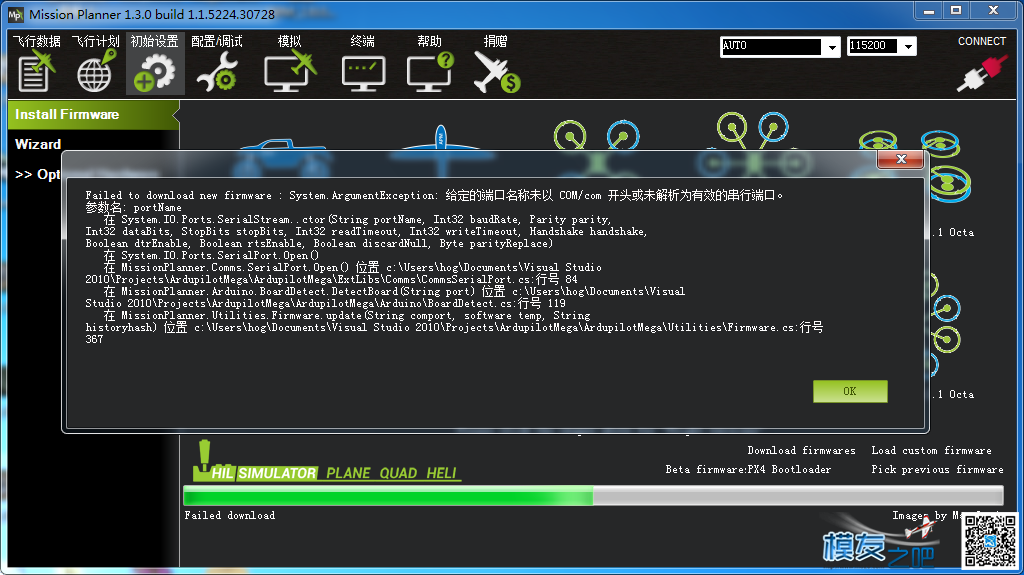Open the 捐赠 donate plane icon
Image resolution: width=1024 pixels, height=575 pixels.
pos(496,73)
